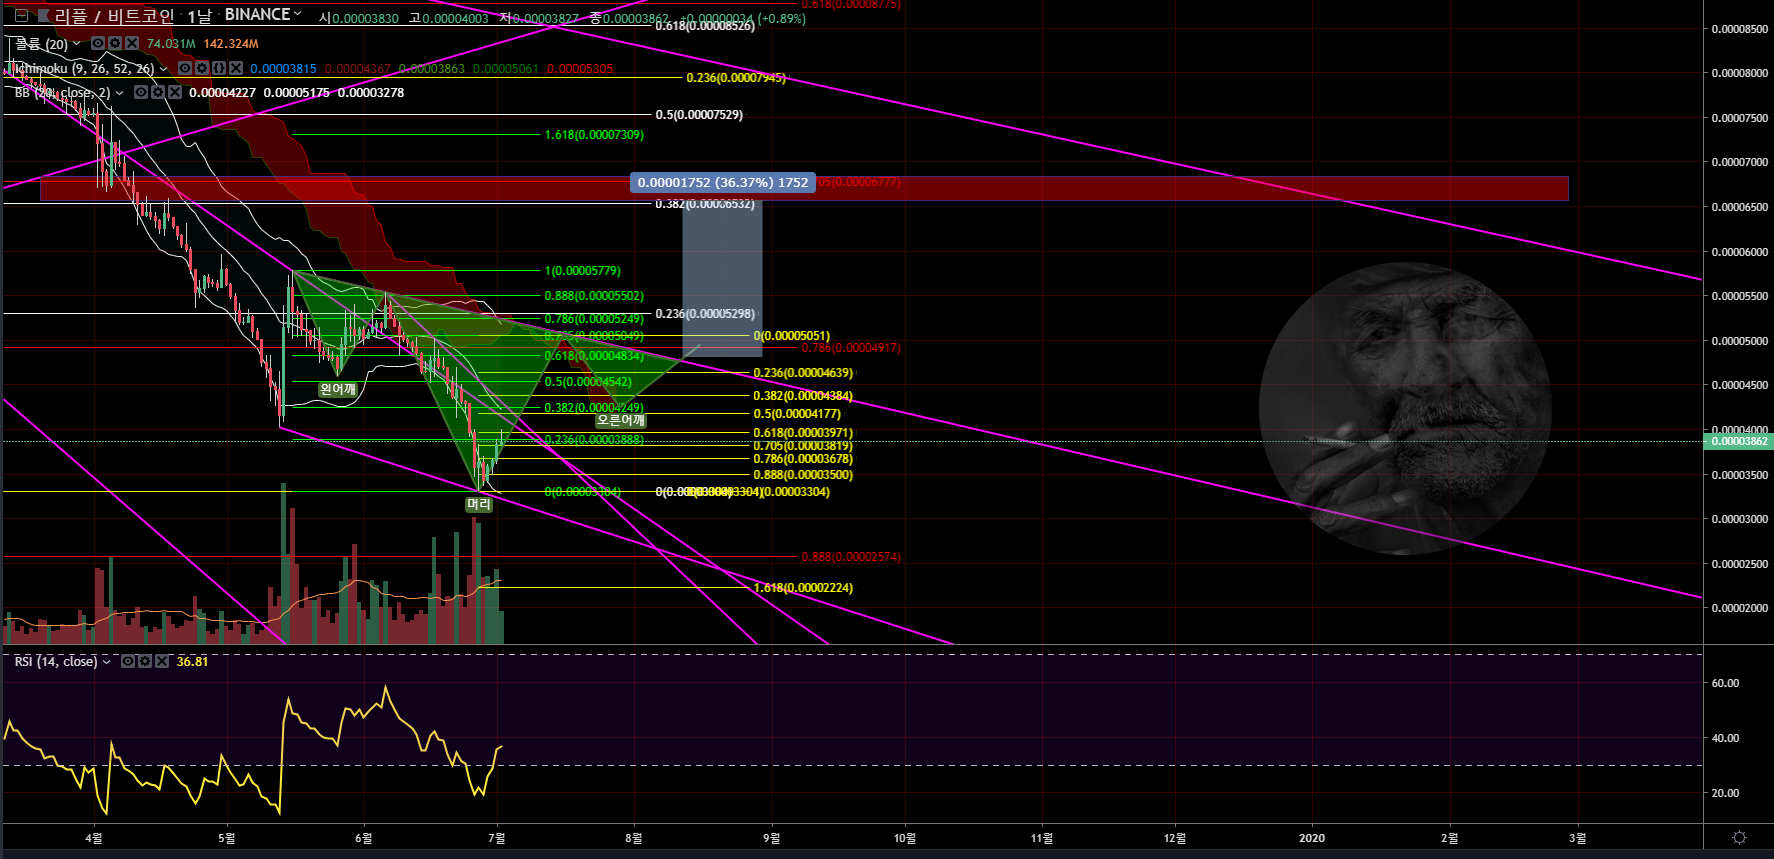Remove the RSI indicator pane
Viewport: 1774px width, 859px height.
tap(162, 661)
